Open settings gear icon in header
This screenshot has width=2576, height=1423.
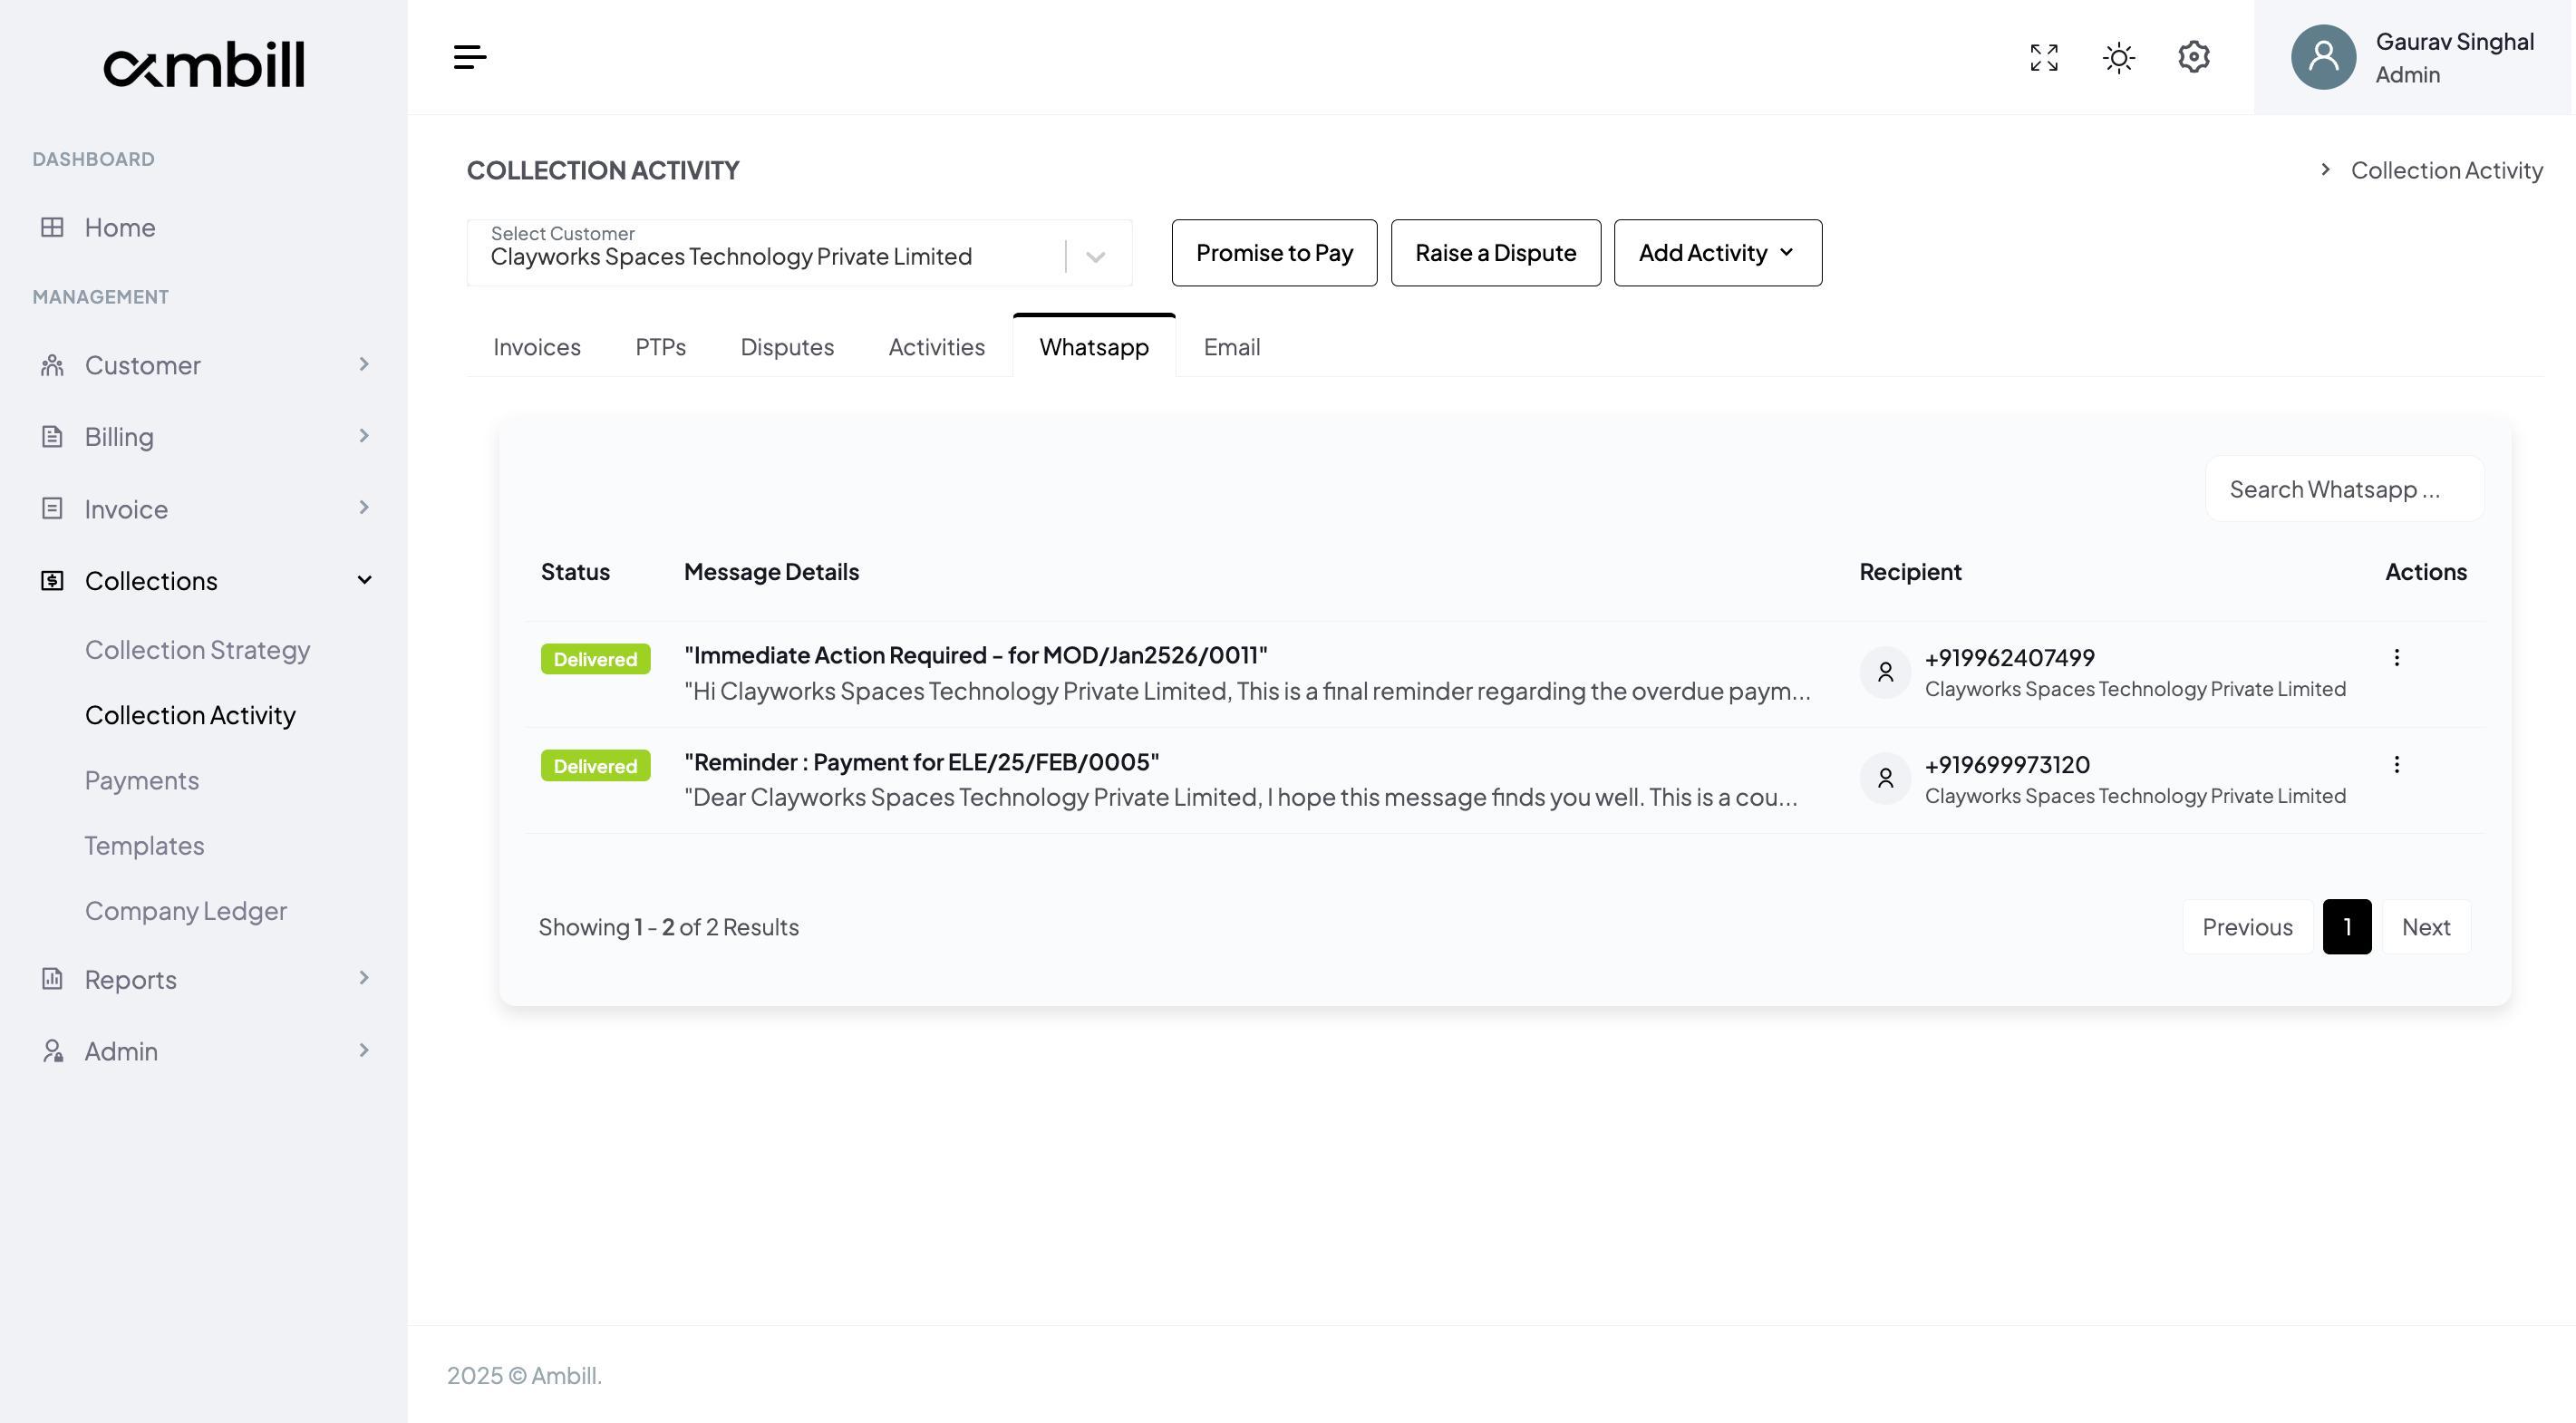pyautogui.click(x=2193, y=57)
